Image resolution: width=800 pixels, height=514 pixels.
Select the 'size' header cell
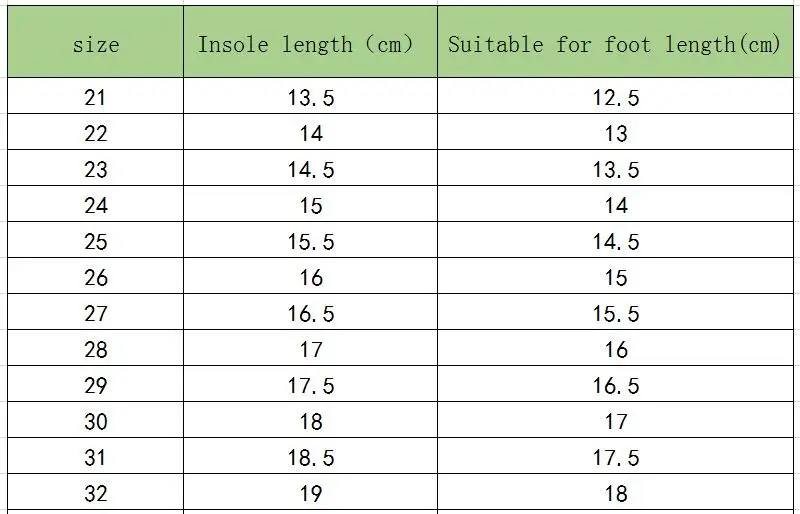tap(95, 42)
